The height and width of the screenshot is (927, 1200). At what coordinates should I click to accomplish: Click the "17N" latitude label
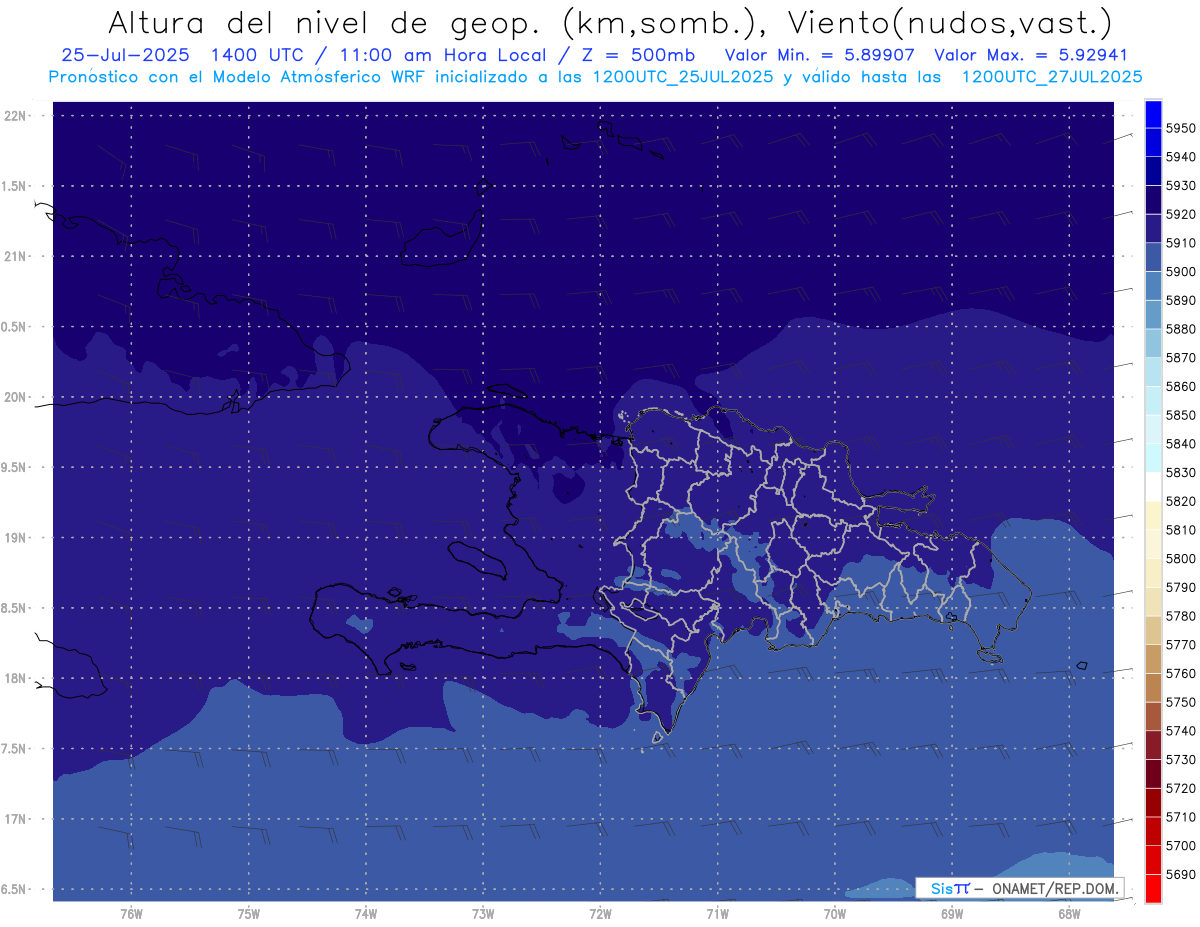pos(17,819)
